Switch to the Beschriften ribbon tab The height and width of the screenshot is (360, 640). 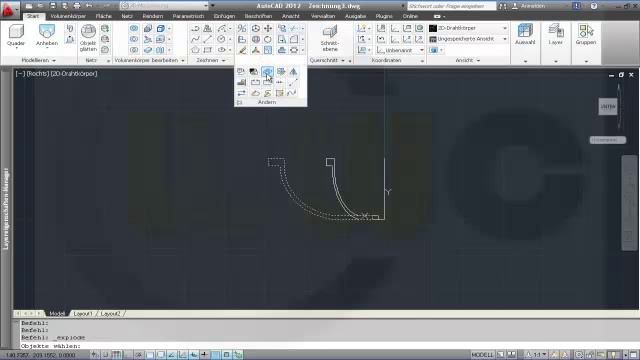pos(258,16)
